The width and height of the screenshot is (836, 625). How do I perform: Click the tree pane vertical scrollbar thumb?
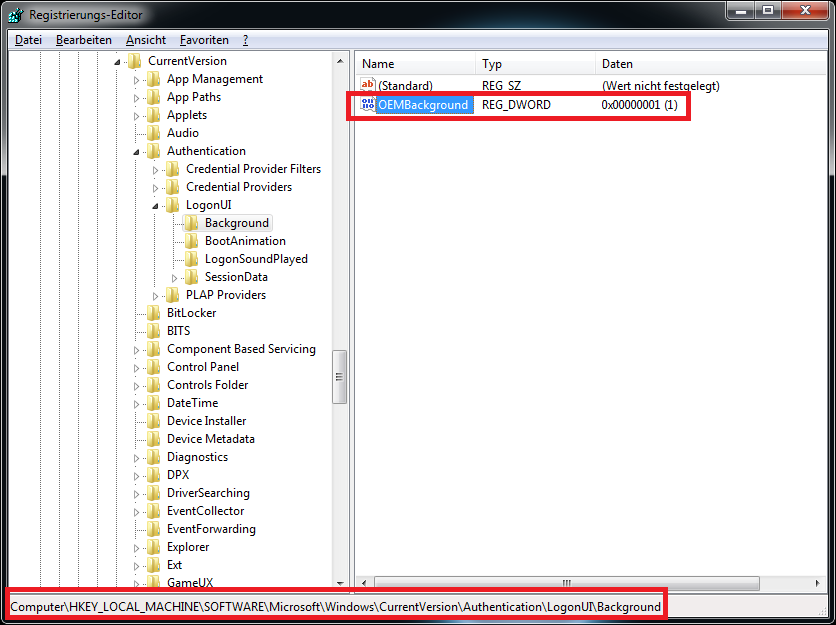click(x=340, y=377)
